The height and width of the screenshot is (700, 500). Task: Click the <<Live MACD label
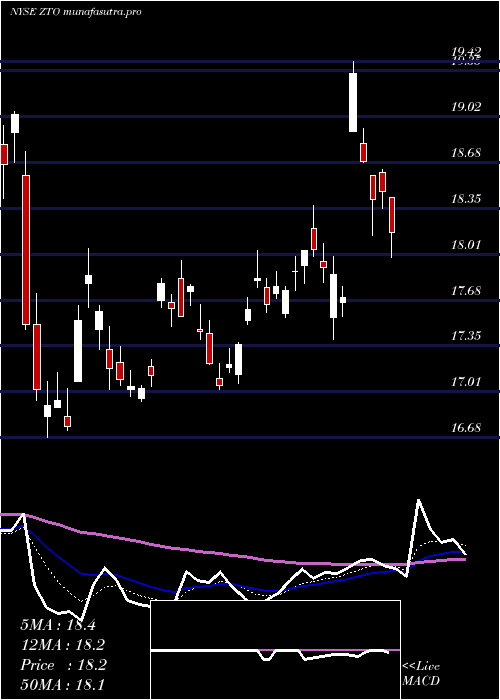click(x=421, y=673)
